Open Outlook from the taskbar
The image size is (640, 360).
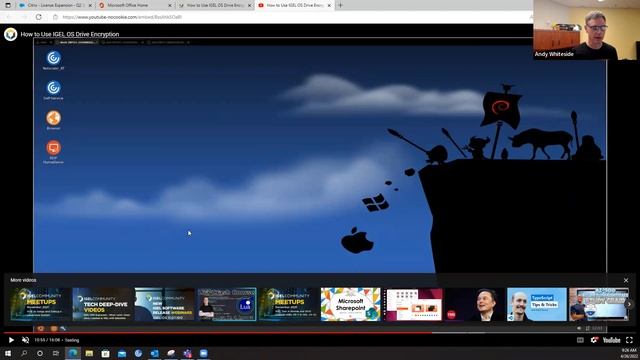click(154, 353)
